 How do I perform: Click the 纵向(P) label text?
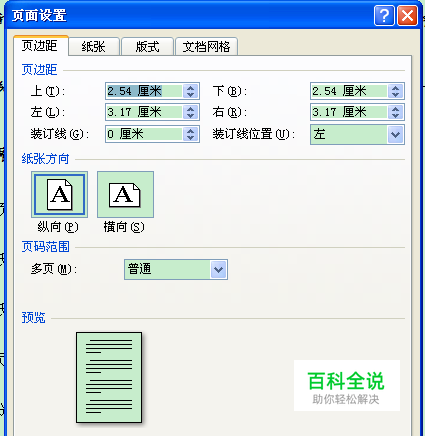(x=58, y=227)
